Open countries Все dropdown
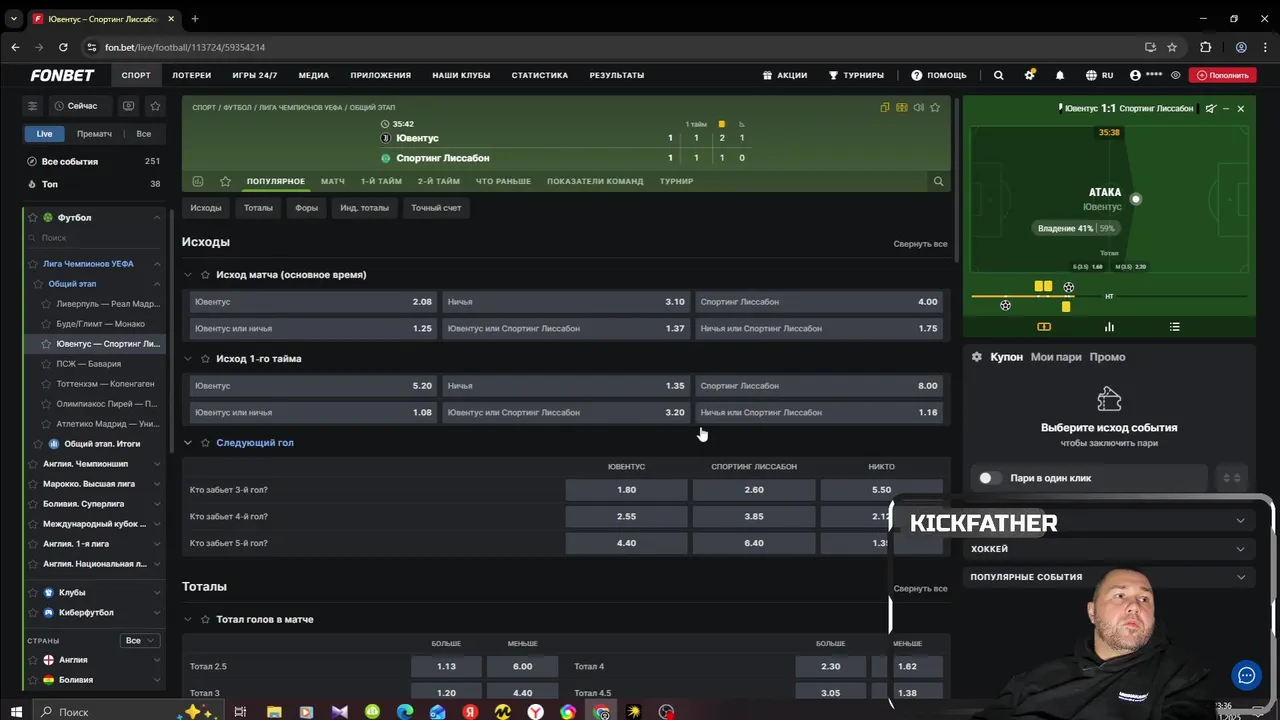1280x720 pixels. pyautogui.click(x=140, y=640)
